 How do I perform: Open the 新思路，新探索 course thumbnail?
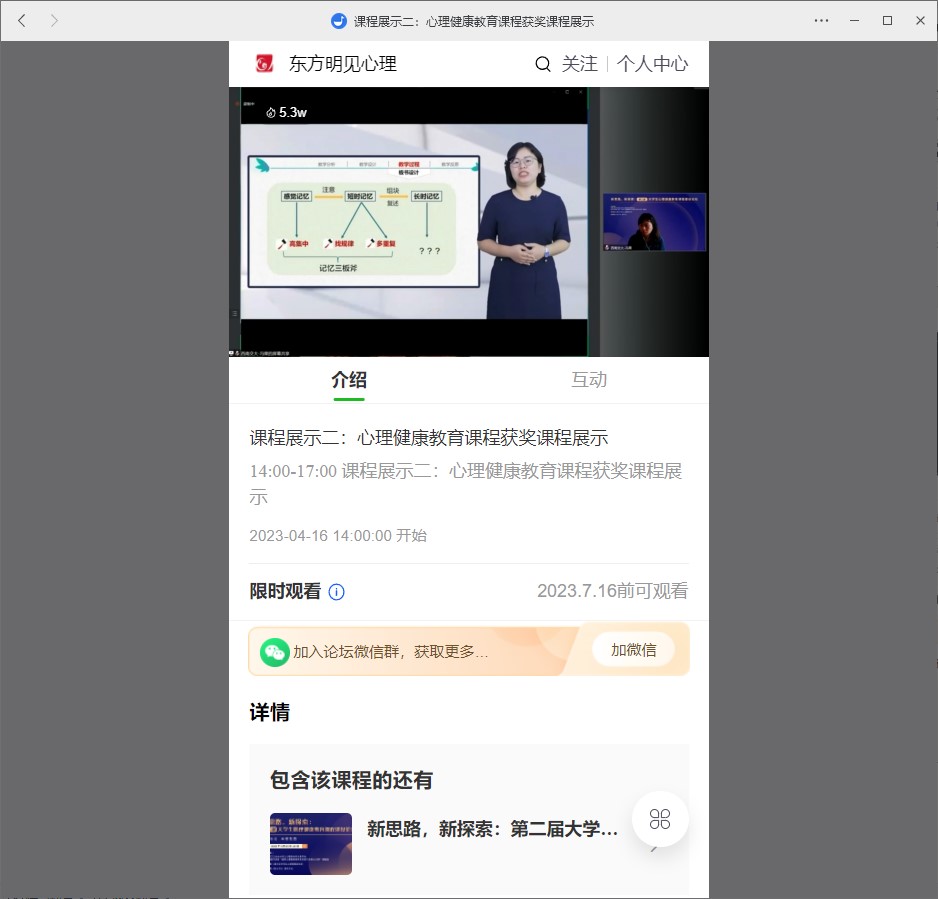pyautogui.click(x=311, y=844)
